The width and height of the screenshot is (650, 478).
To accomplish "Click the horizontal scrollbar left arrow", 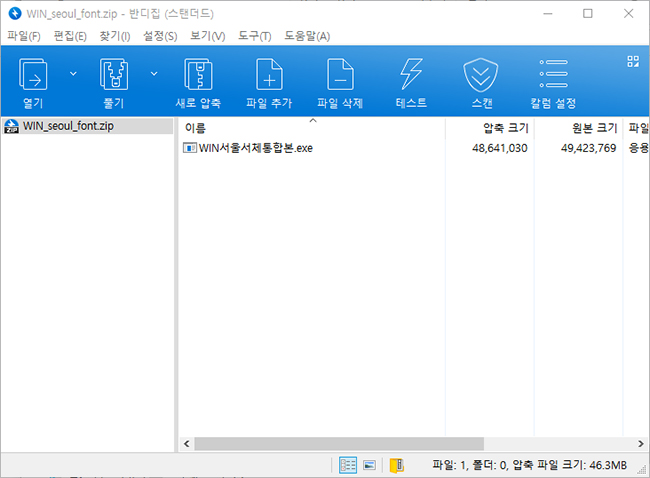I will point(187,444).
